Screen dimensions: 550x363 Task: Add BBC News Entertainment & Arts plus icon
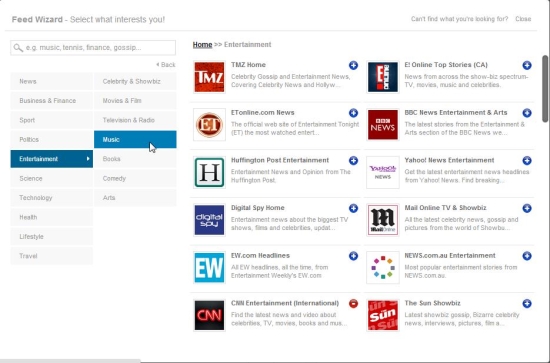527,113
